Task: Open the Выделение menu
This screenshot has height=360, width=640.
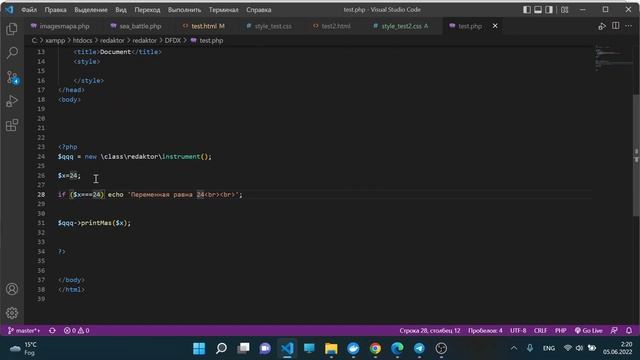Action: click(x=91, y=10)
